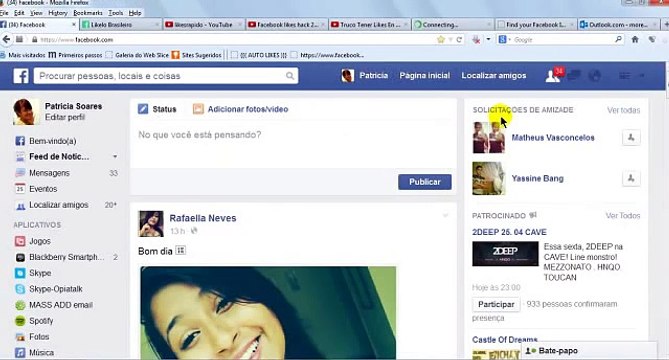Click the Spotify icon in sidebar
This screenshot has height=360, width=669.
(20, 321)
